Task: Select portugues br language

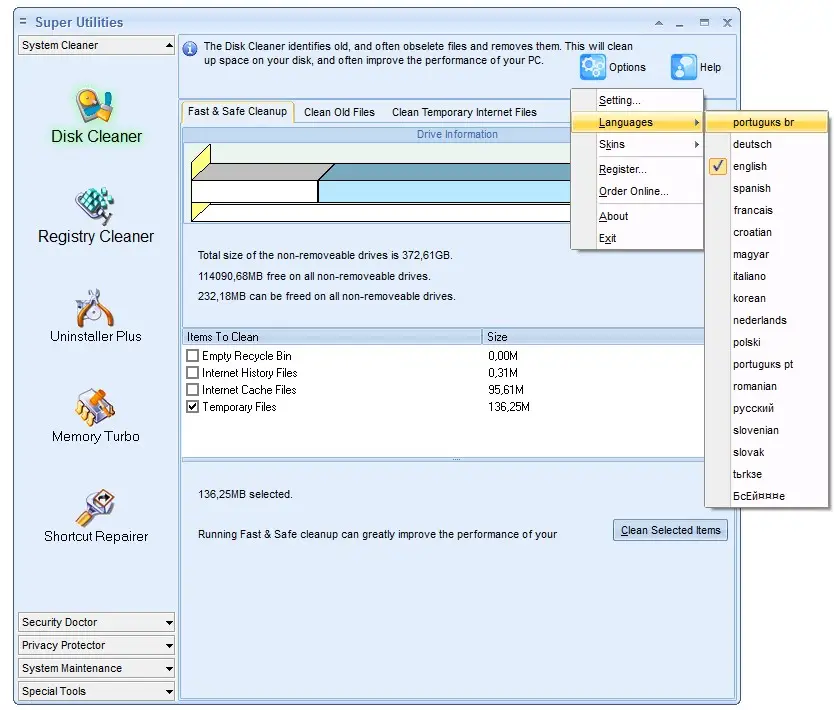Action: (766, 122)
